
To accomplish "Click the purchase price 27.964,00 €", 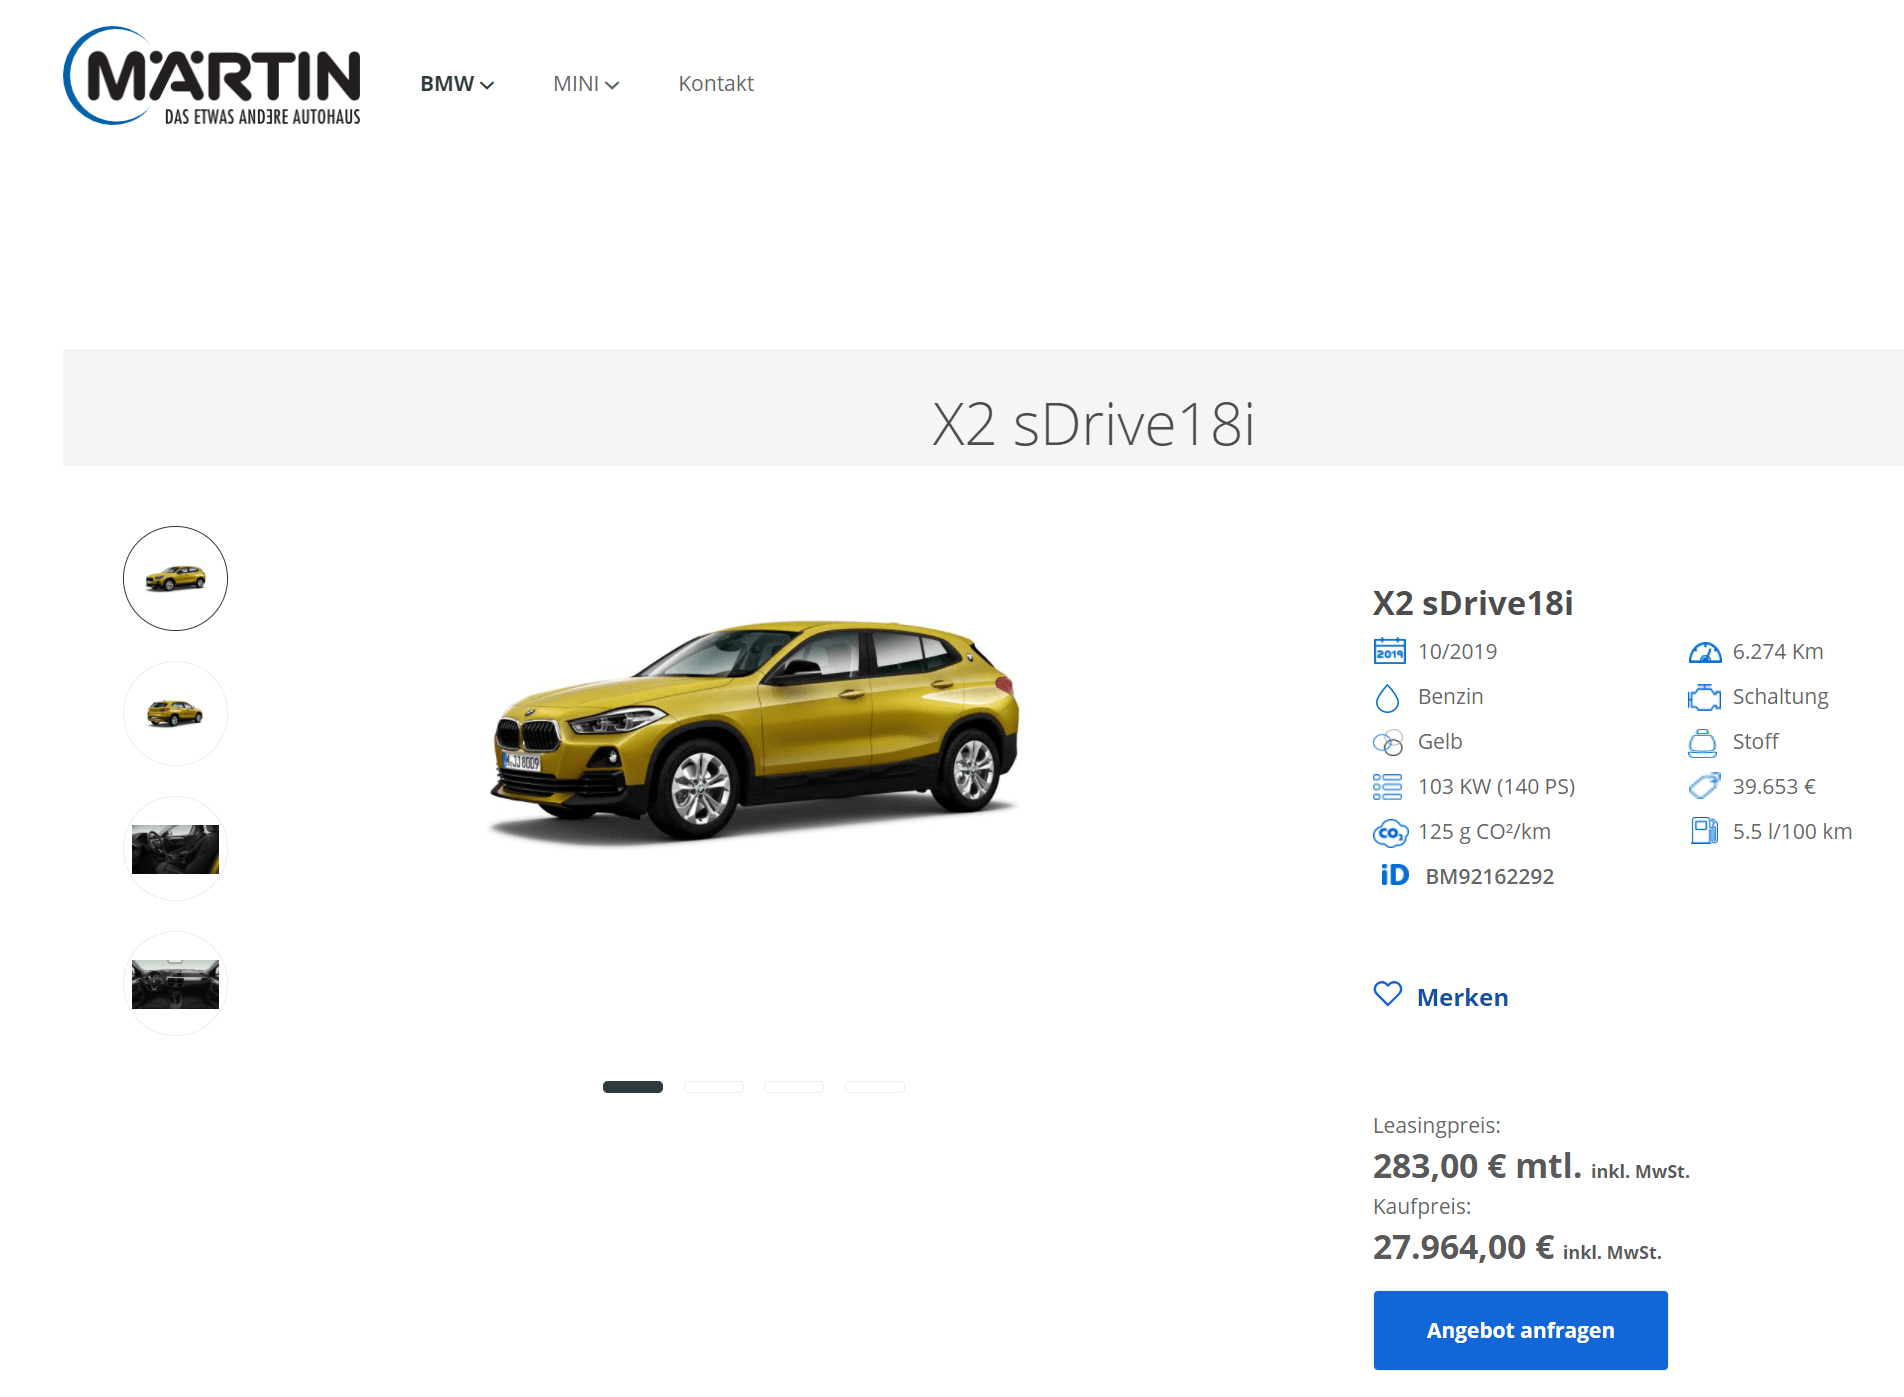I will coord(1463,1247).
